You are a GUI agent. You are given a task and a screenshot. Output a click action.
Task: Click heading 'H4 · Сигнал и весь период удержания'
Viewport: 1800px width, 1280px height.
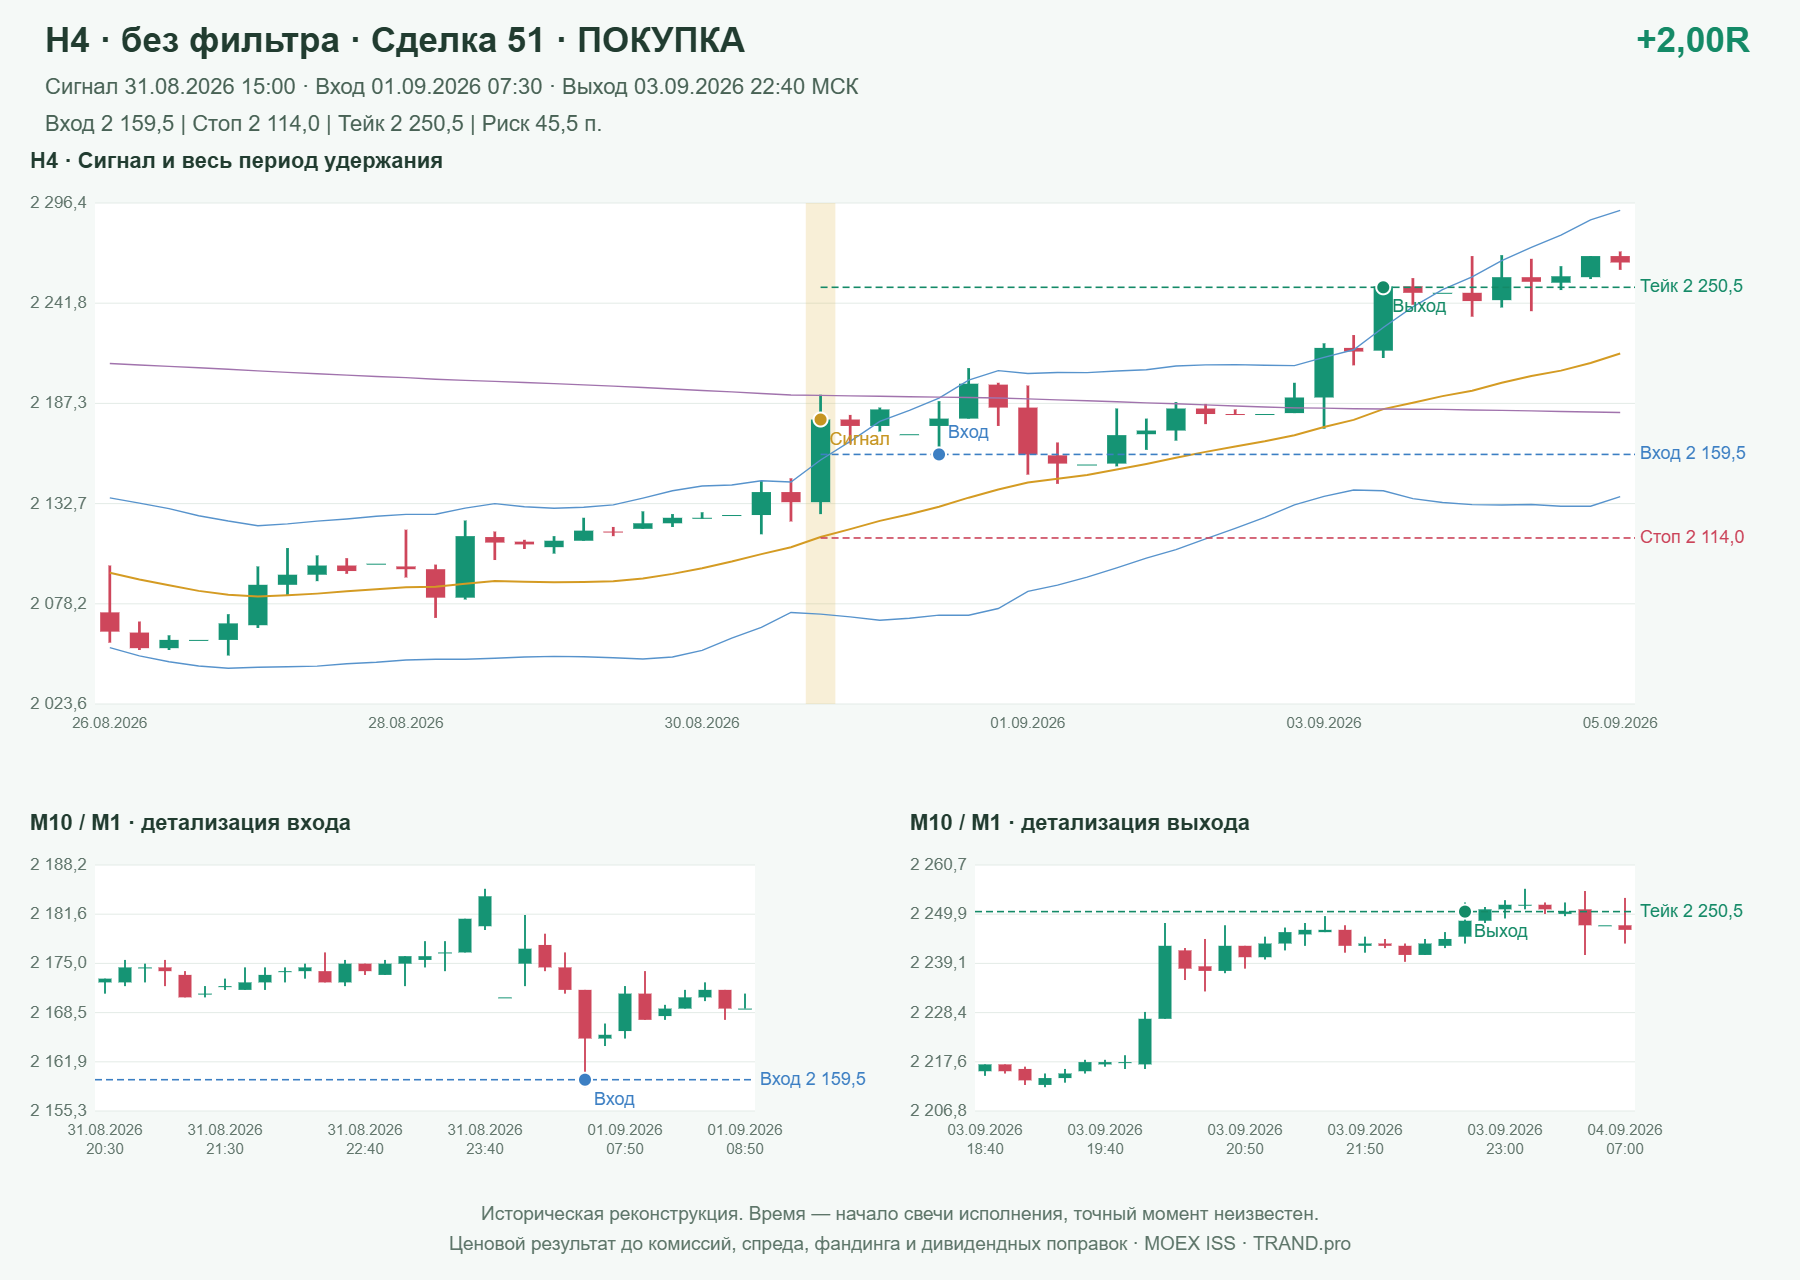coord(236,161)
